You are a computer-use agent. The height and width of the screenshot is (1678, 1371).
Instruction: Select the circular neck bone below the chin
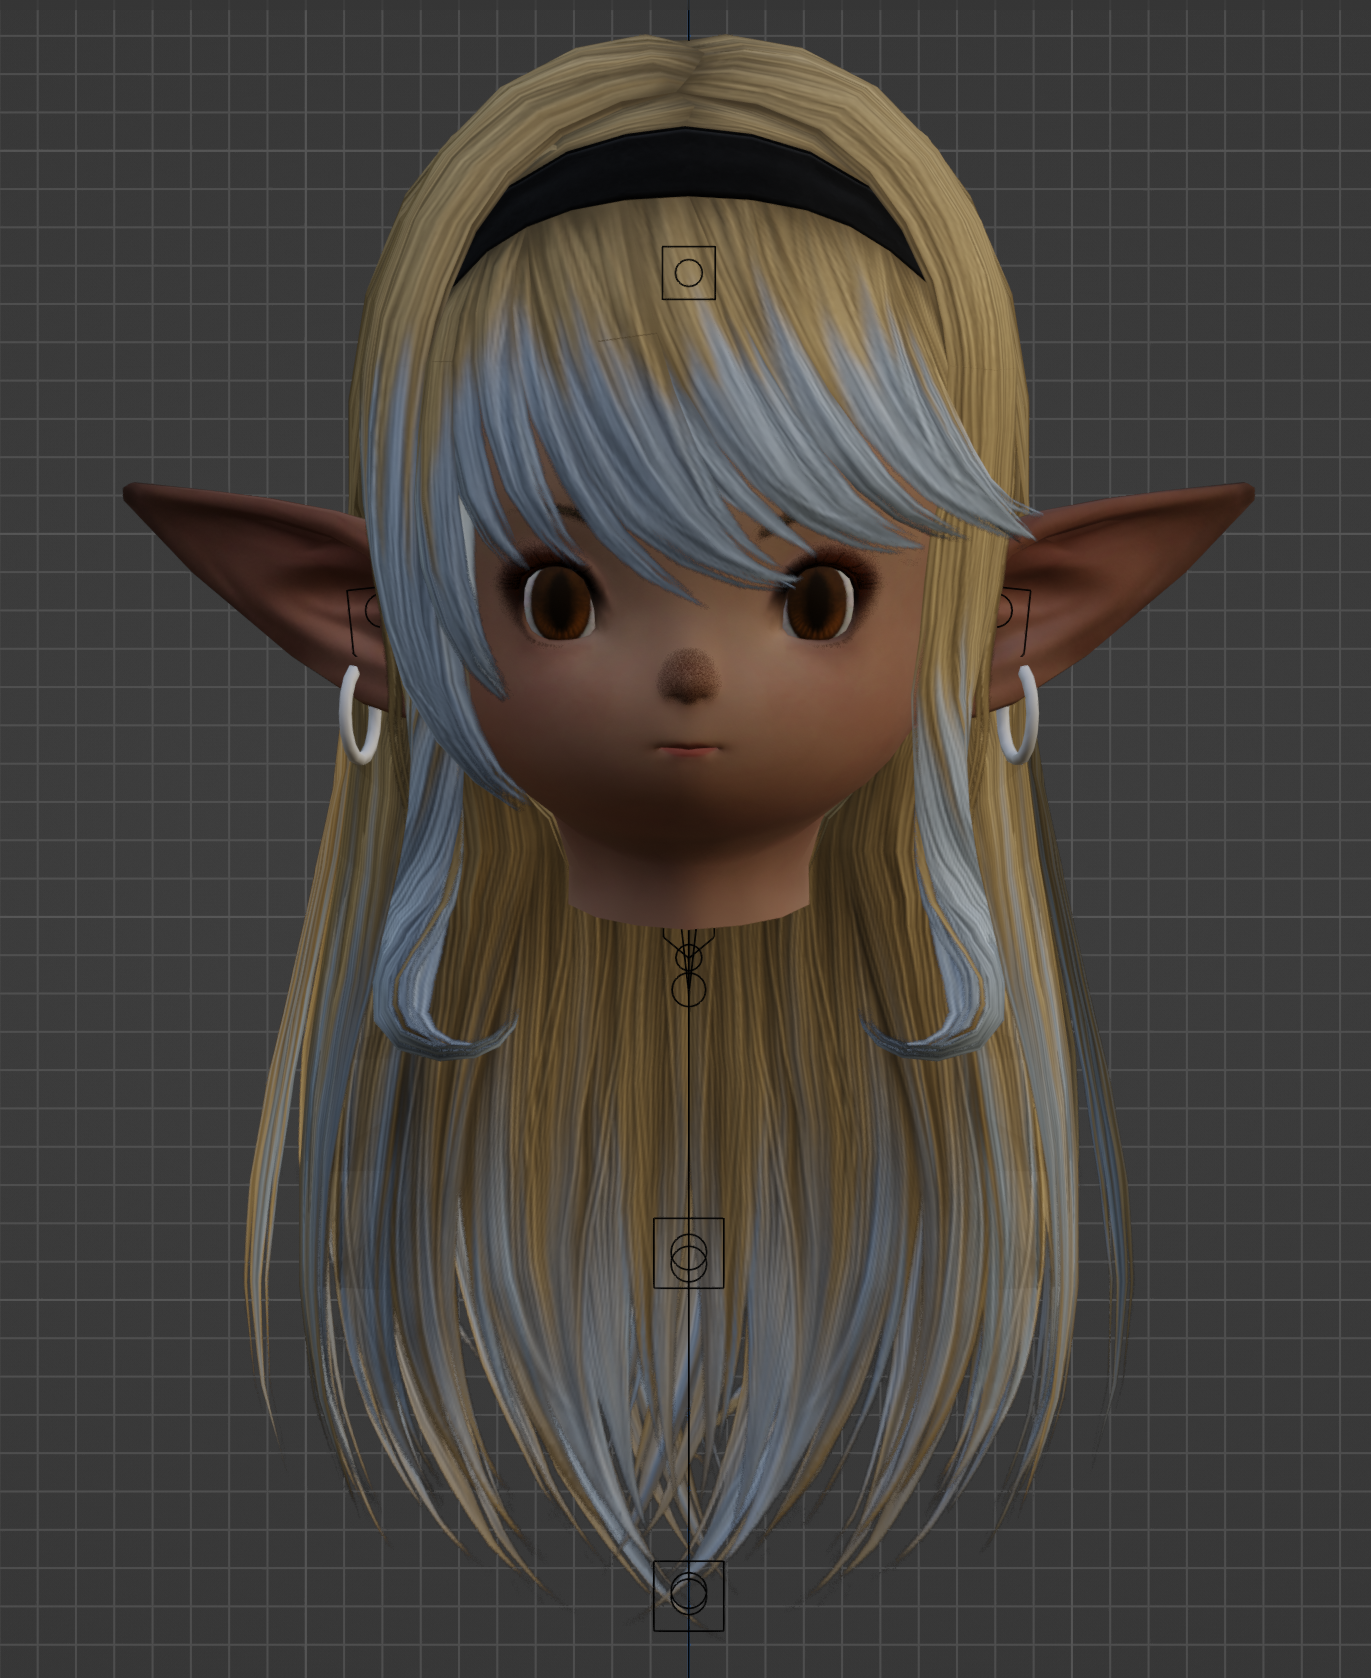(688, 988)
